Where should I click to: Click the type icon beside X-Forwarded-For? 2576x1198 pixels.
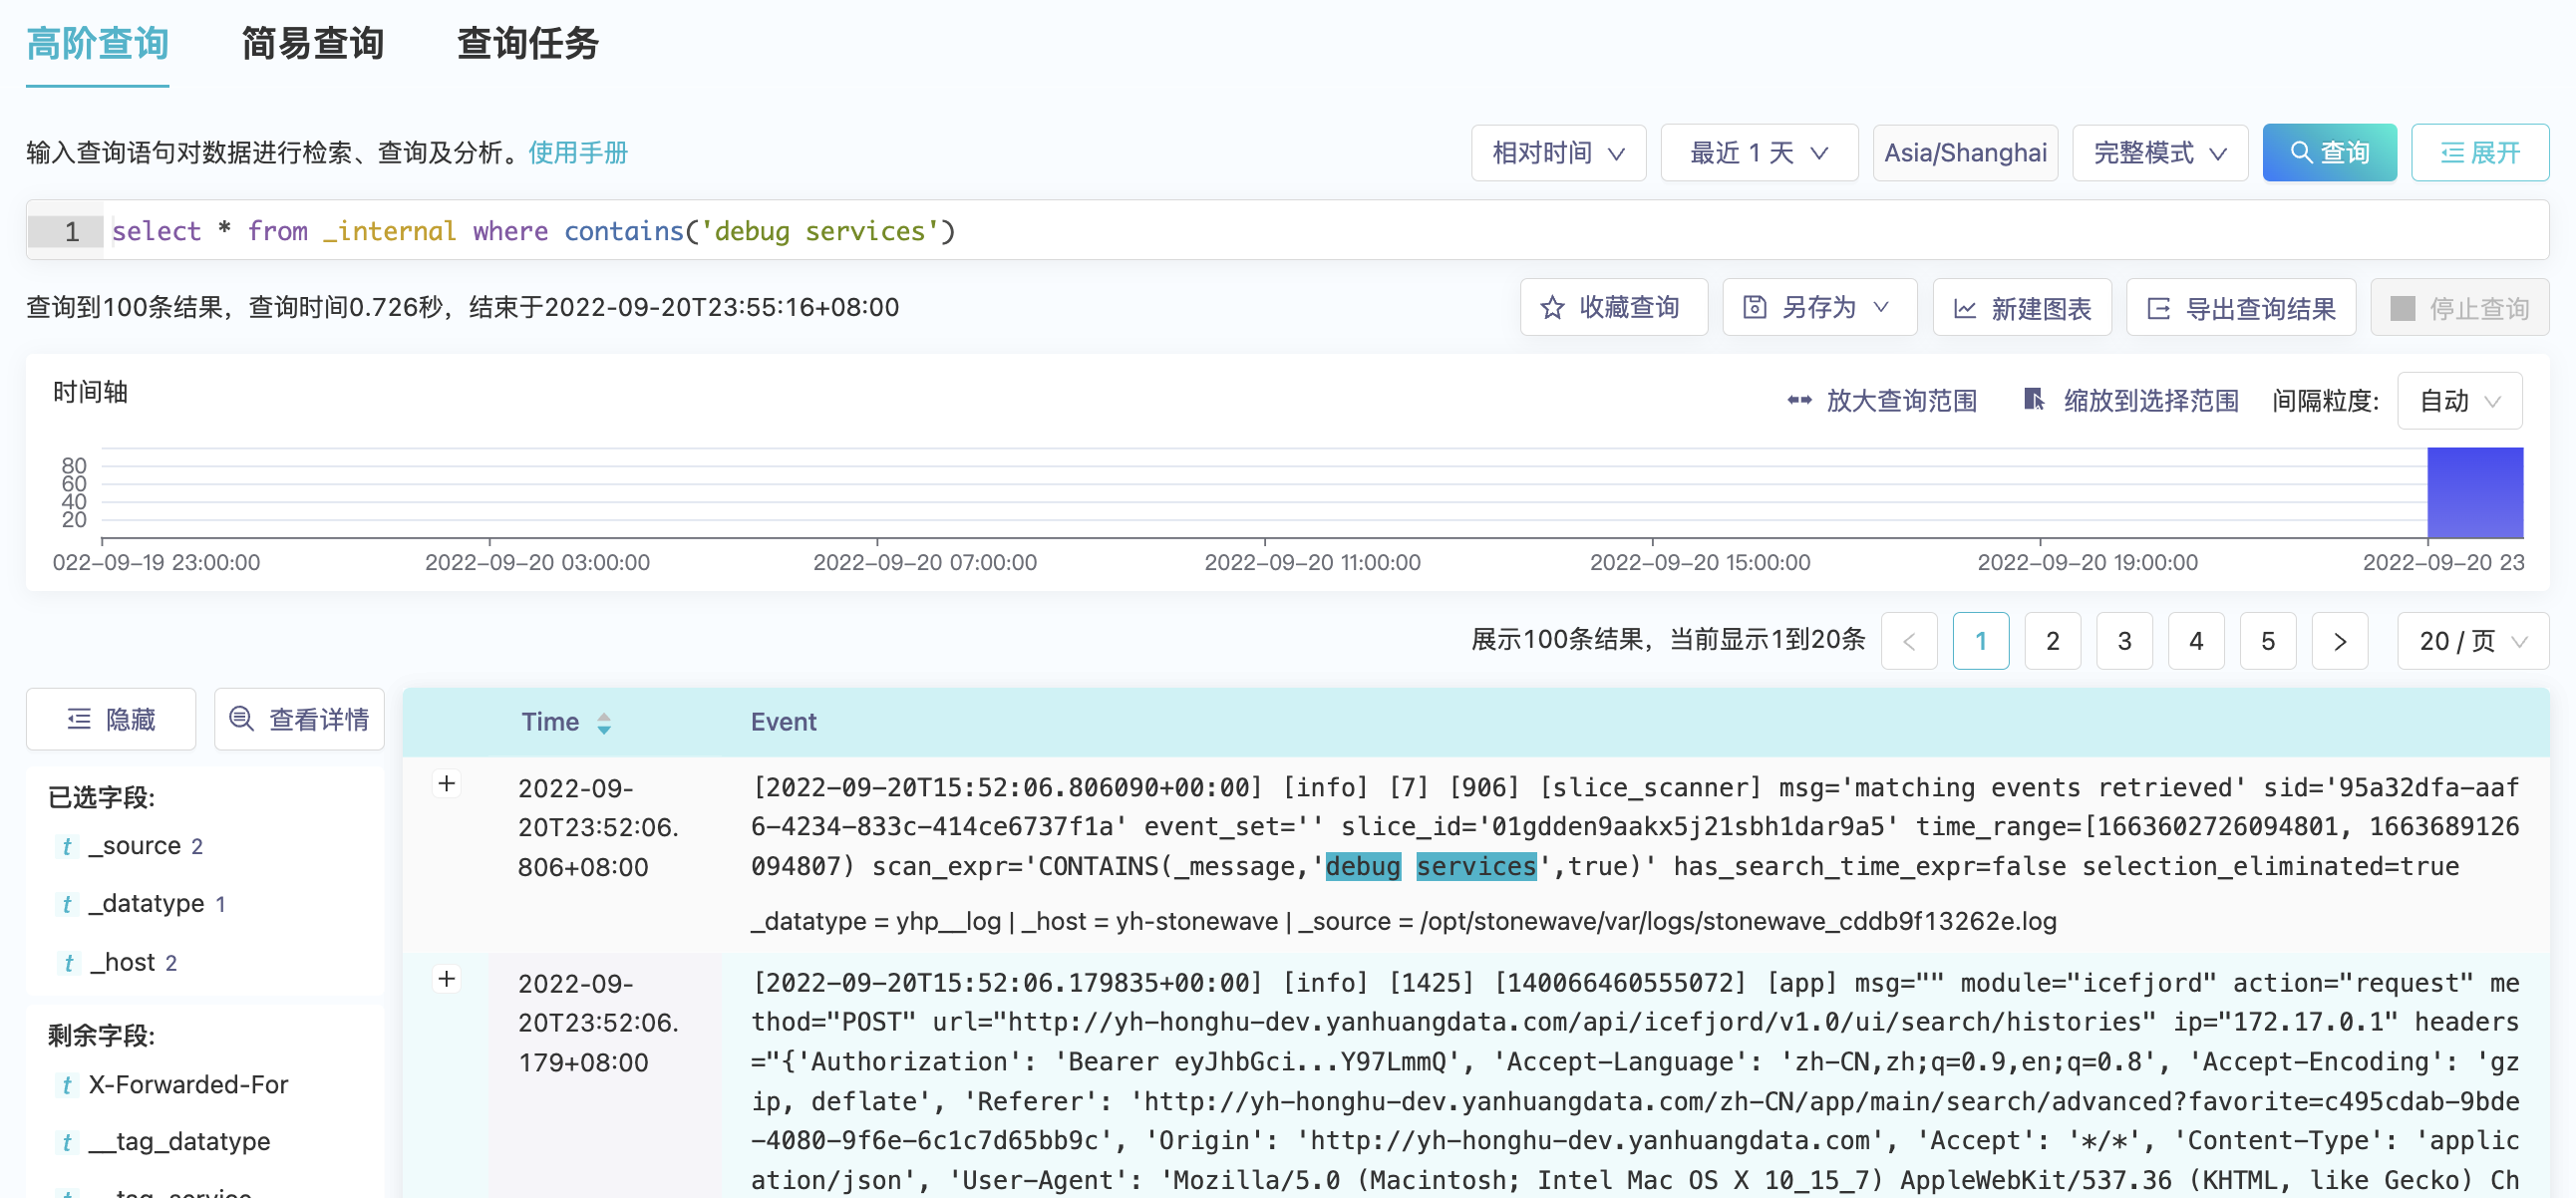pyautogui.click(x=67, y=1086)
